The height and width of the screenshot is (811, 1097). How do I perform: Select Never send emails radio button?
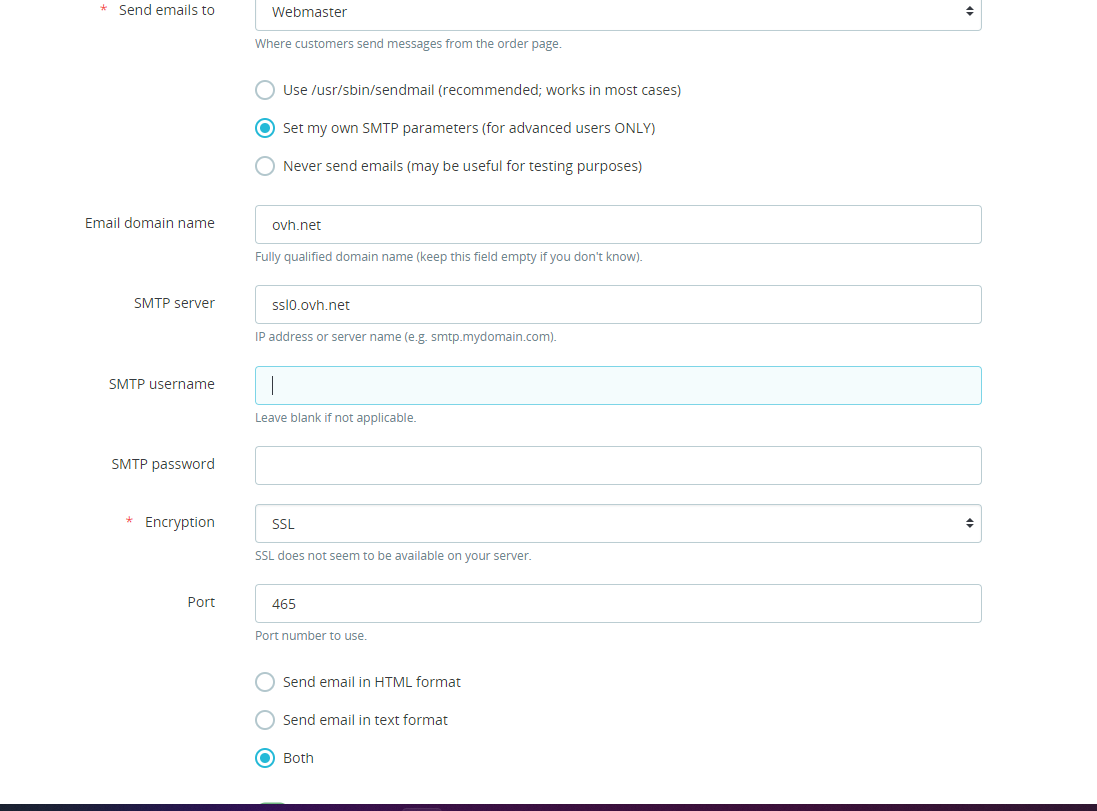(x=265, y=166)
